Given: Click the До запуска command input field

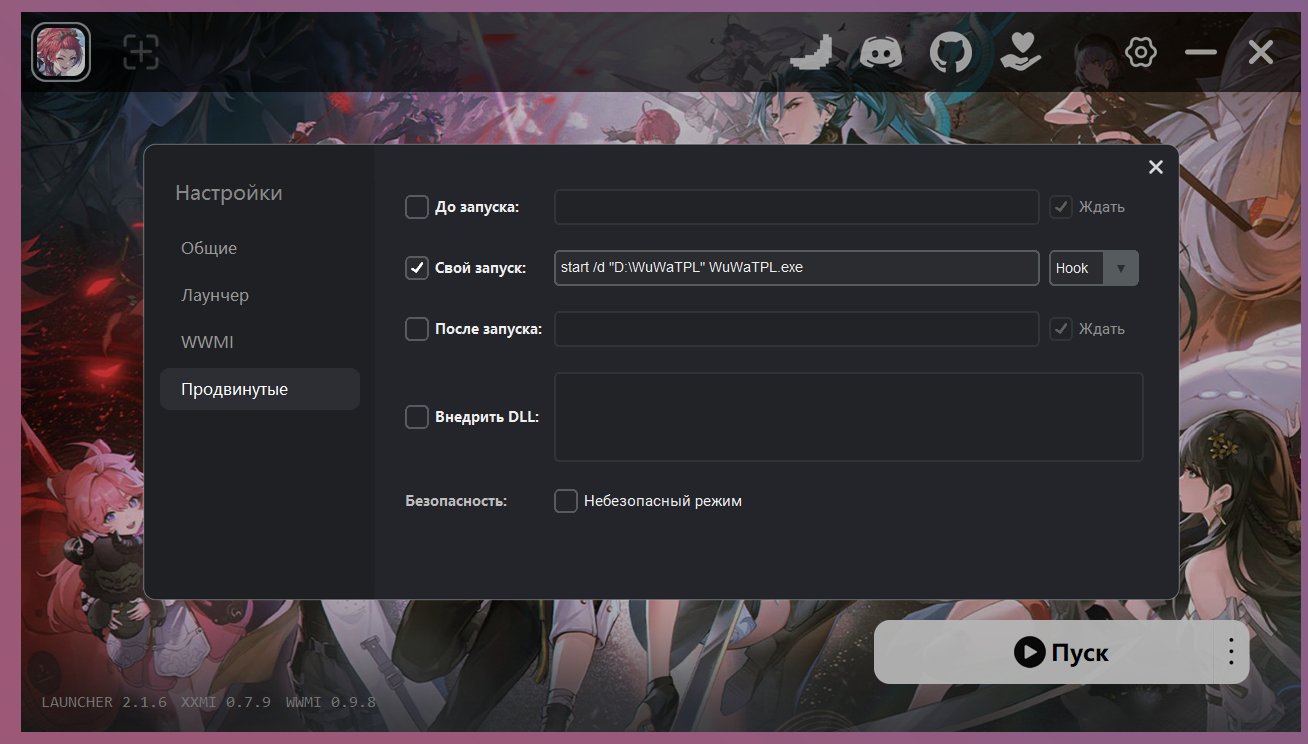Looking at the screenshot, I should [x=797, y=207].
